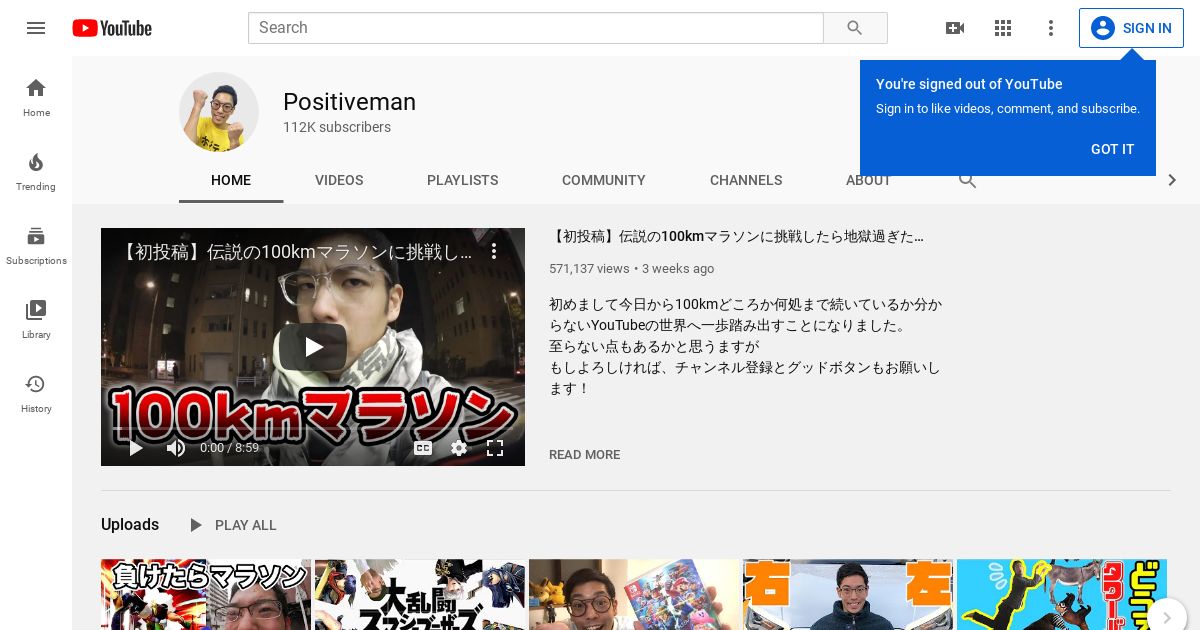Viewport: 1200px width, 630px height.
Task: Open the video player three-dot menu
Action: (x=494, y=252)
